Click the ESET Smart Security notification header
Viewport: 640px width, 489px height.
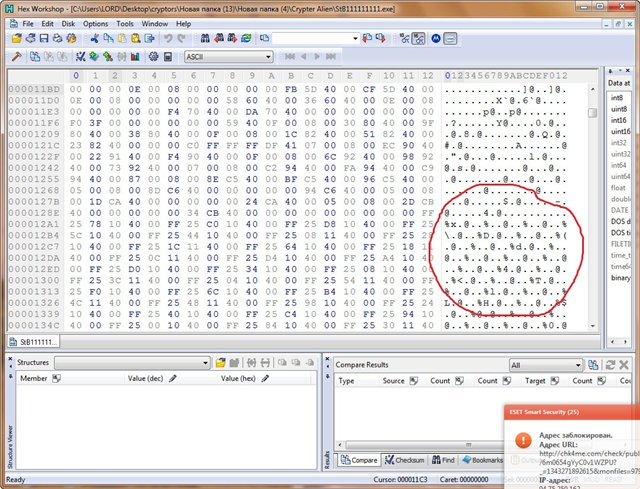[572, 412]
